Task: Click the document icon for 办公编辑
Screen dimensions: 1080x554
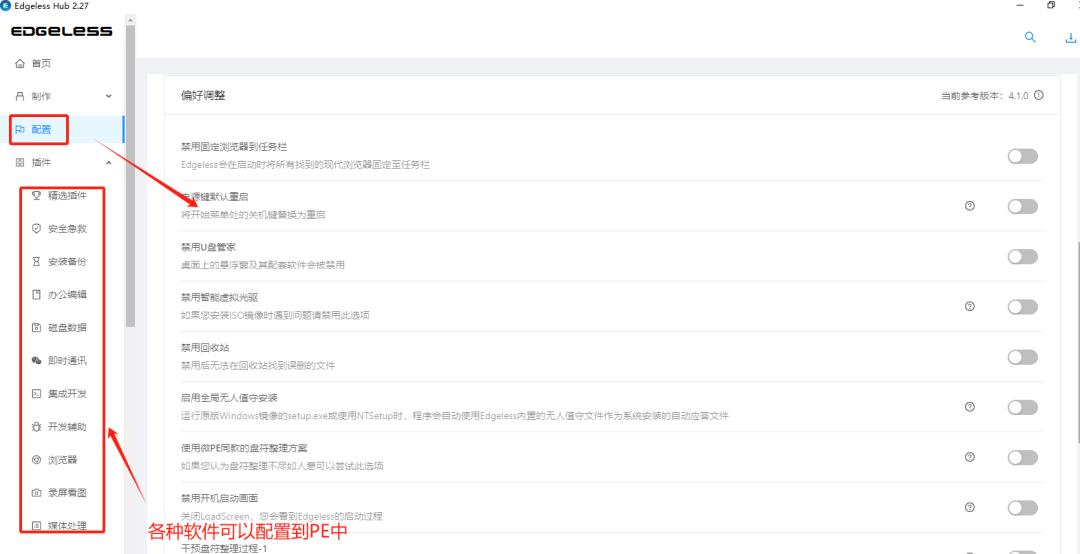Action: (37, 294)
